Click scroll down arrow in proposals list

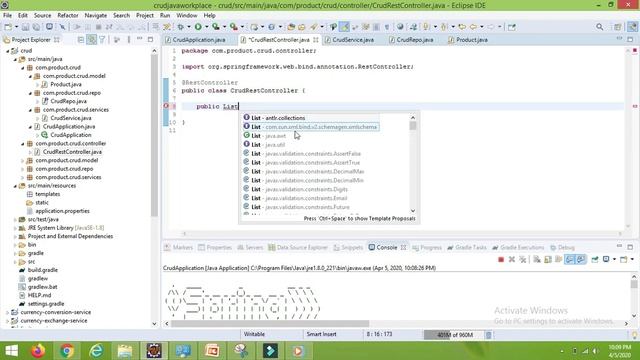pos(413,211)
